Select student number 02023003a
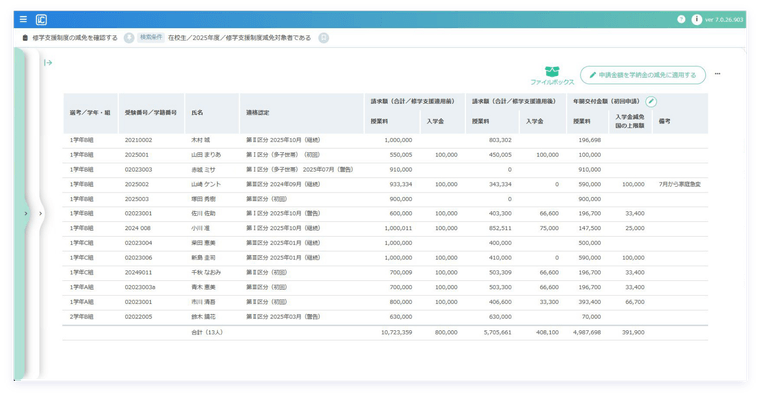Image resolution: width=760 pixels, height=397 pixels. (x=140, y=287)
